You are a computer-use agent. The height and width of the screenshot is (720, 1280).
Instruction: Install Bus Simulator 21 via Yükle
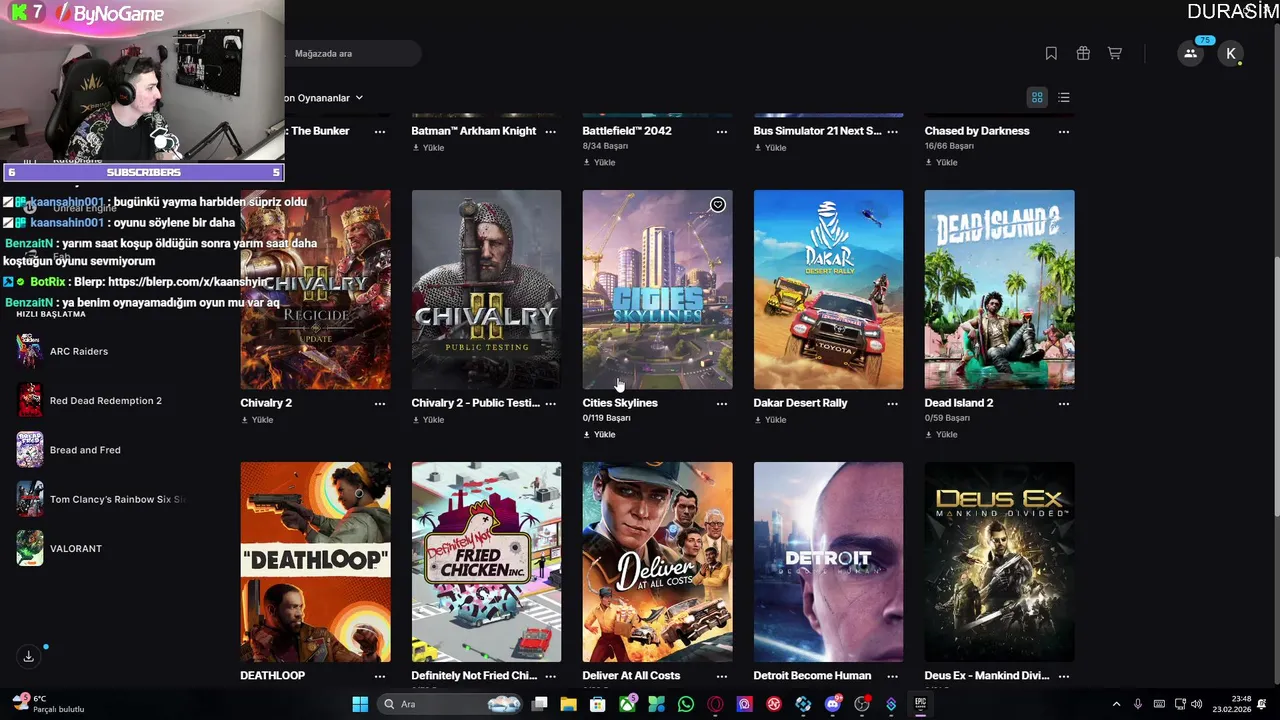(770, 148)
